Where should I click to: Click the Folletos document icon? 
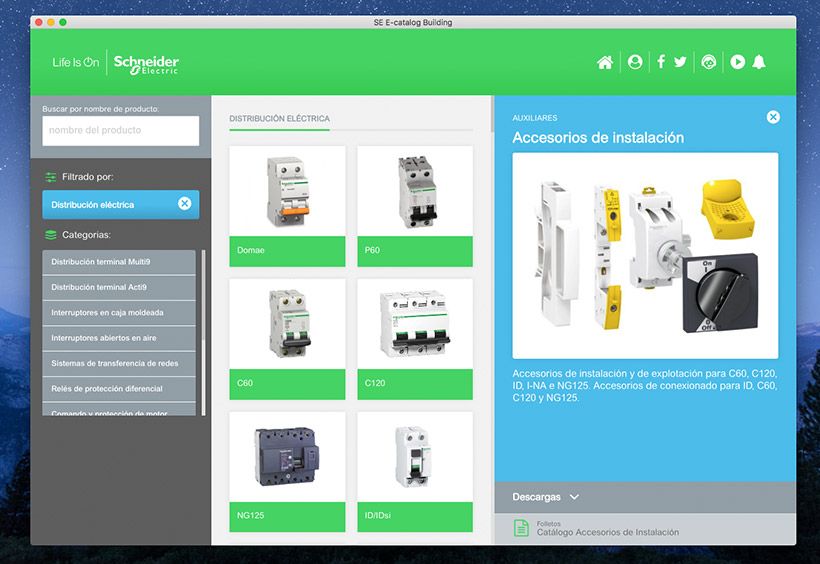(x=521, y=527)
